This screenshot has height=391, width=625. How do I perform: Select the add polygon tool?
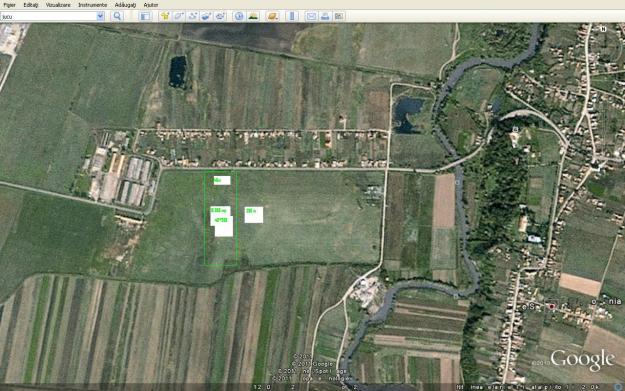[x=179, y=16]
